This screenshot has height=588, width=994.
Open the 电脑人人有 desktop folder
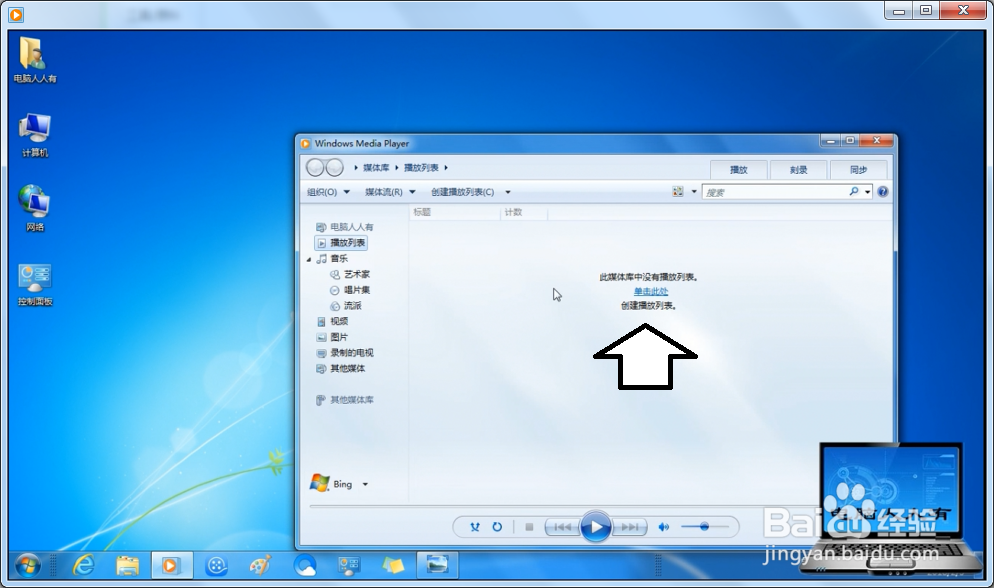35,60
